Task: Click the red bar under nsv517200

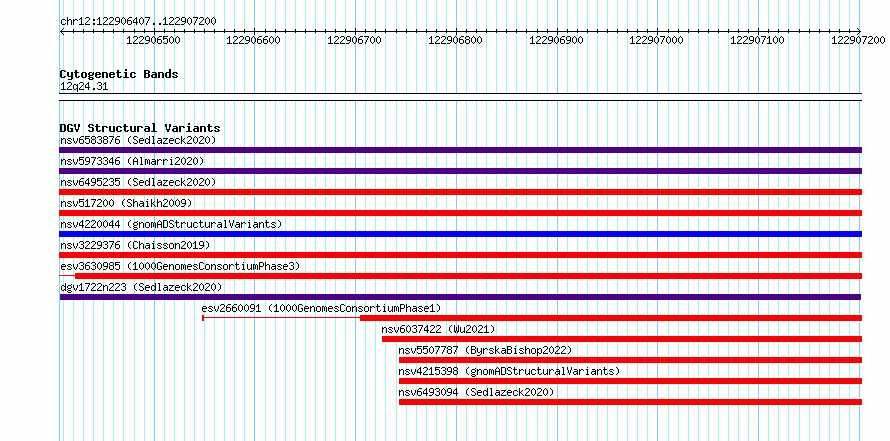Action: [x=460, y=213]
